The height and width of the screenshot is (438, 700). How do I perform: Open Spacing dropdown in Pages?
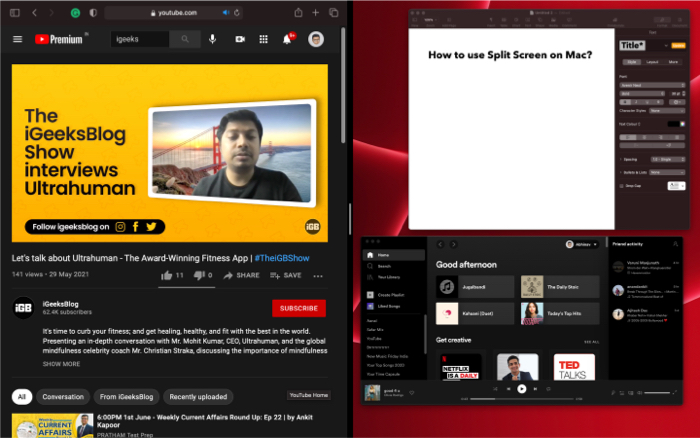pyautogui.click(x=668, y=159)
